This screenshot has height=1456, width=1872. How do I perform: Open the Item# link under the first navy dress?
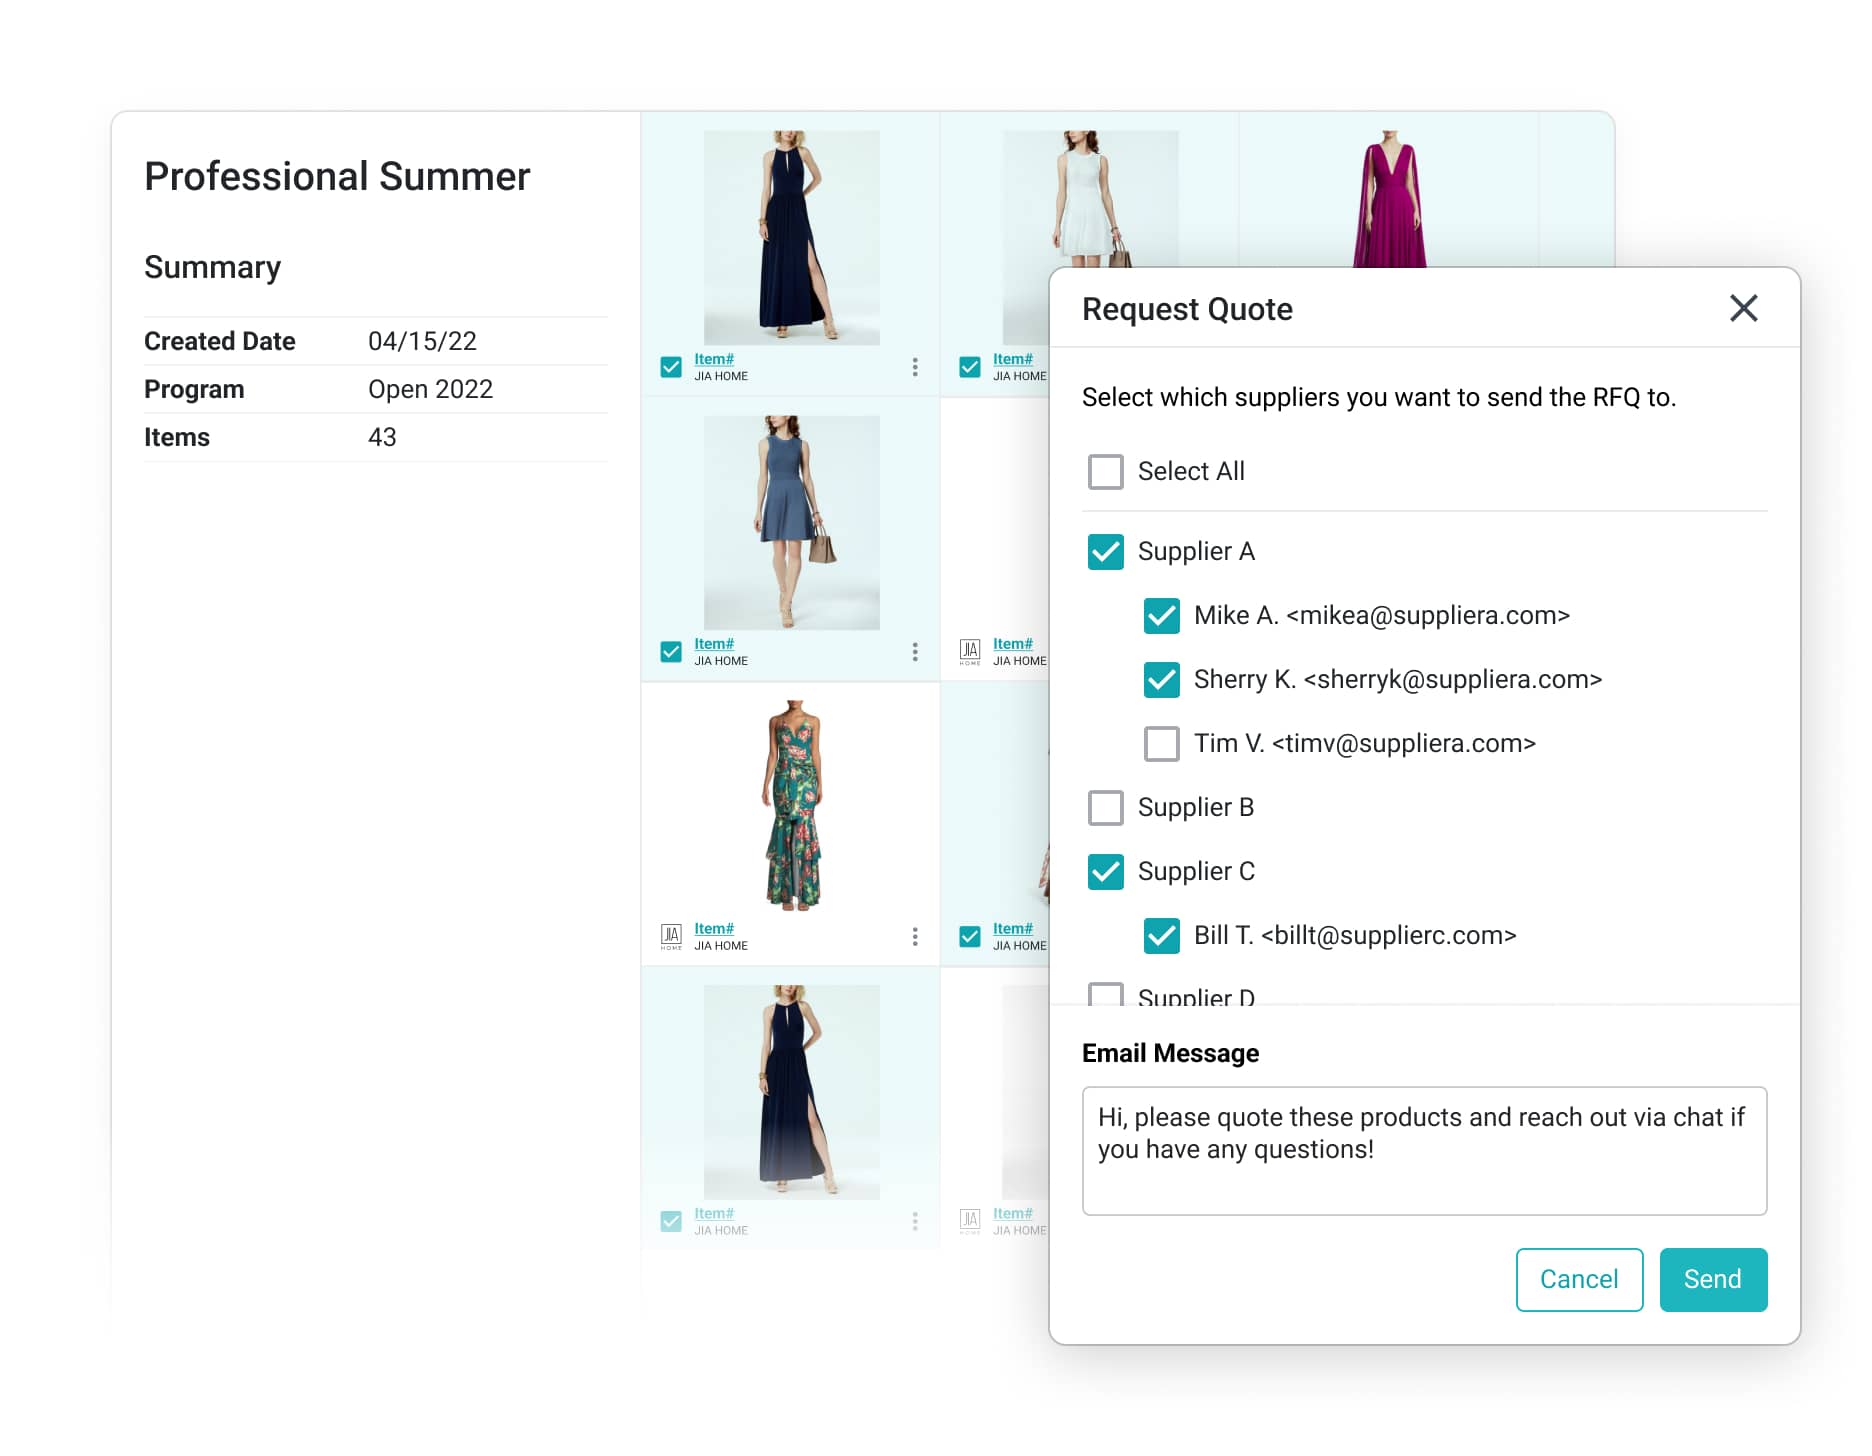tap(714, 359)
